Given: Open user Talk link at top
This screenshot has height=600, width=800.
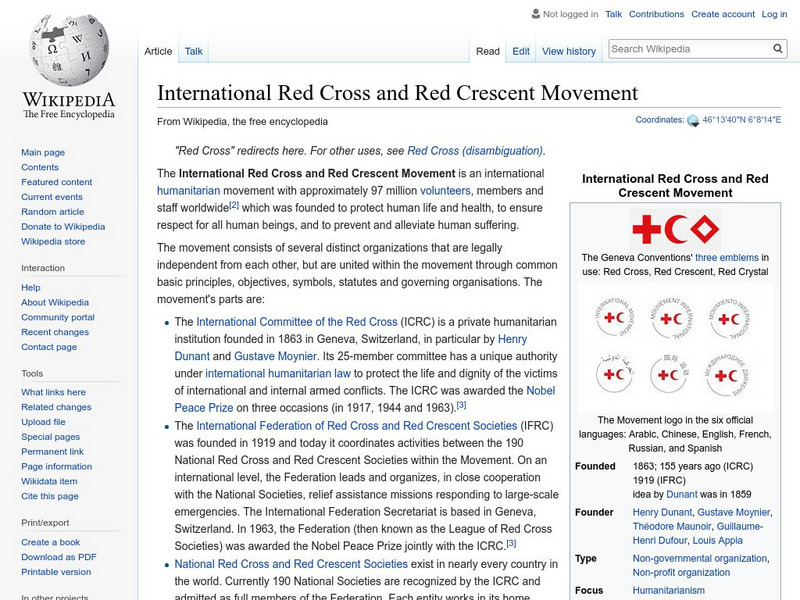Looking at the screenshot, I should click(x=613, y=14).
